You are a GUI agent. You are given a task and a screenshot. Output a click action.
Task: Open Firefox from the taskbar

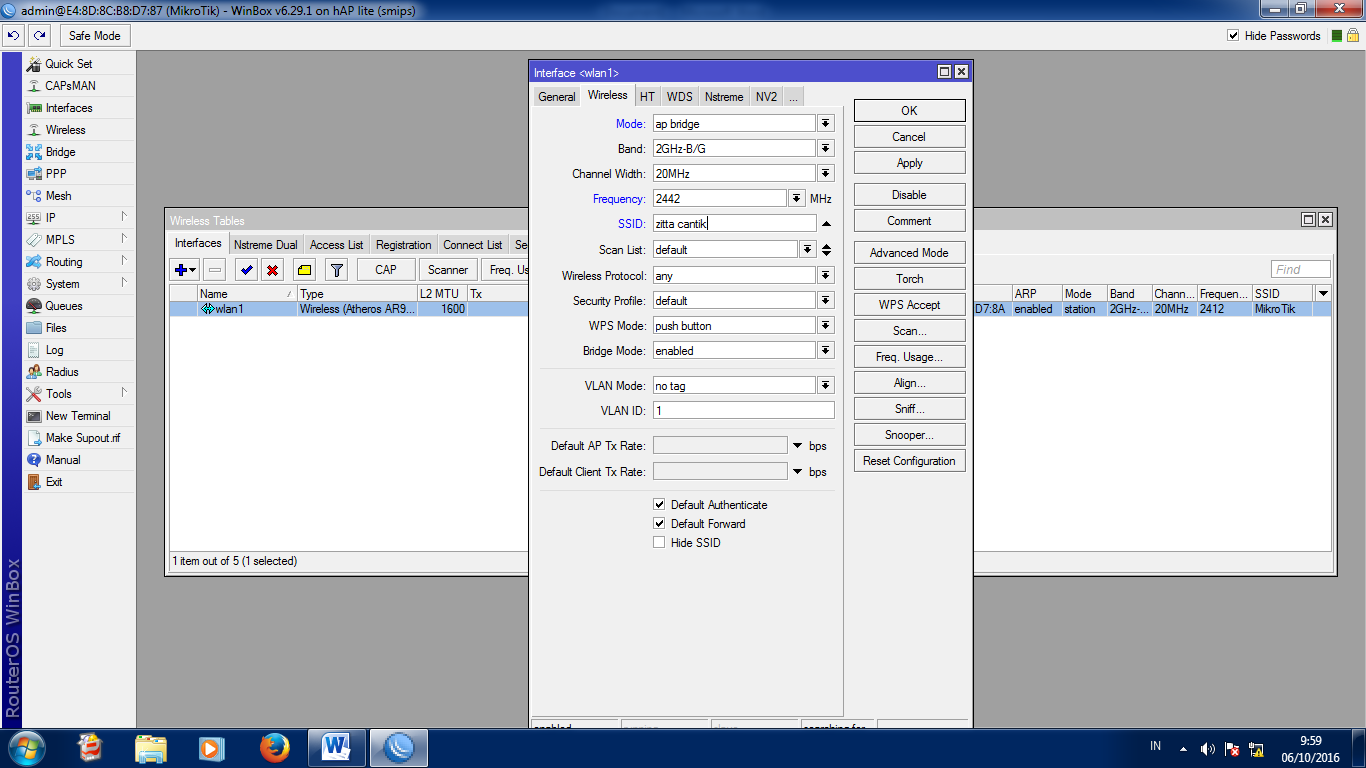(274, 748)
